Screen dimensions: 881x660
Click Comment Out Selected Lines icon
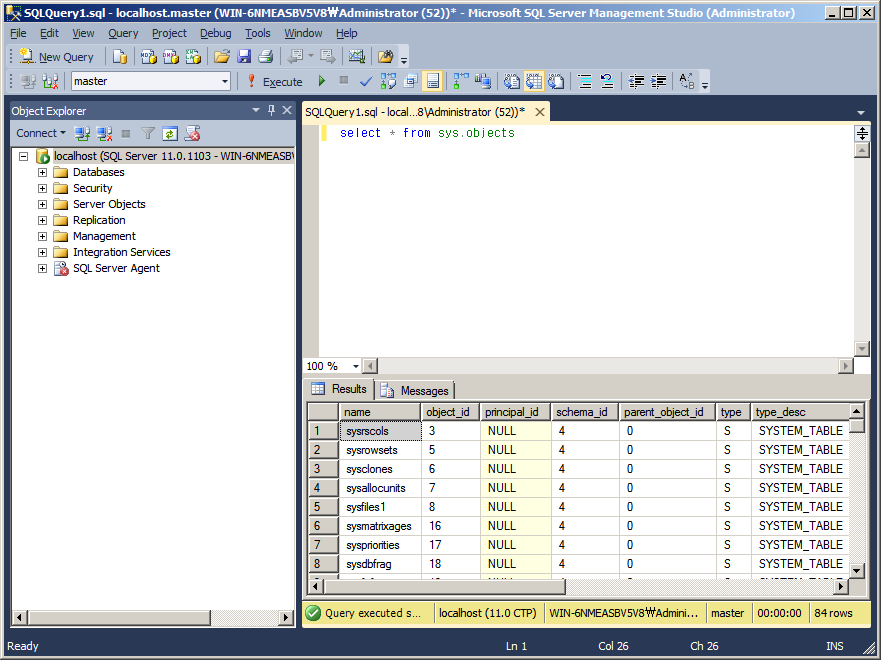pos(585,81)
